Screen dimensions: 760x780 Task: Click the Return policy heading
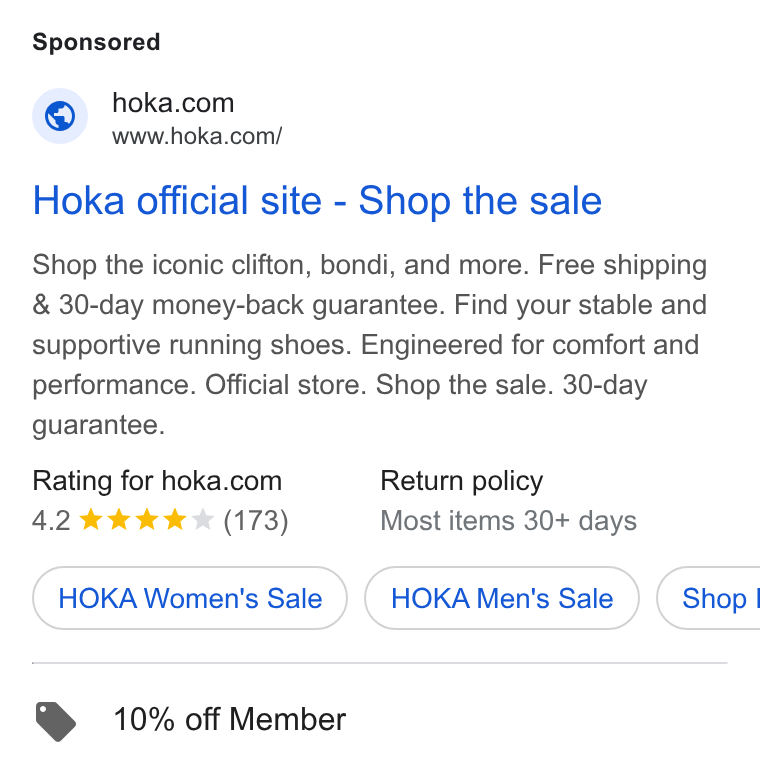[x=462, y=481]
